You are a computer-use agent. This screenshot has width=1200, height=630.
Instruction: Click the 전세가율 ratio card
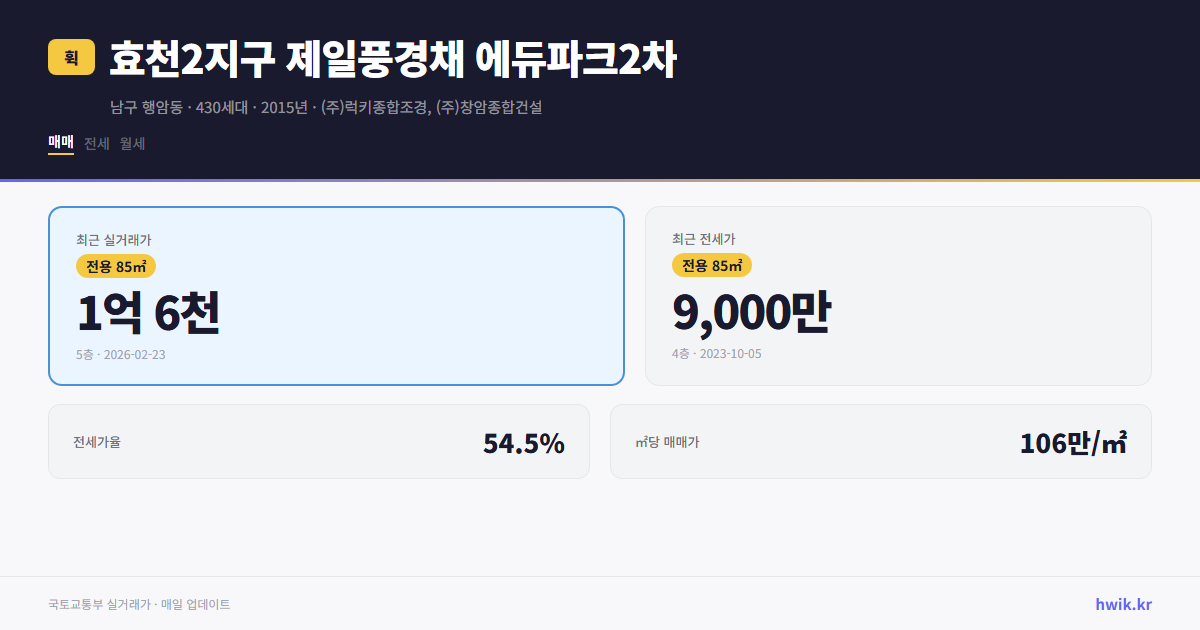click(319, 441)
